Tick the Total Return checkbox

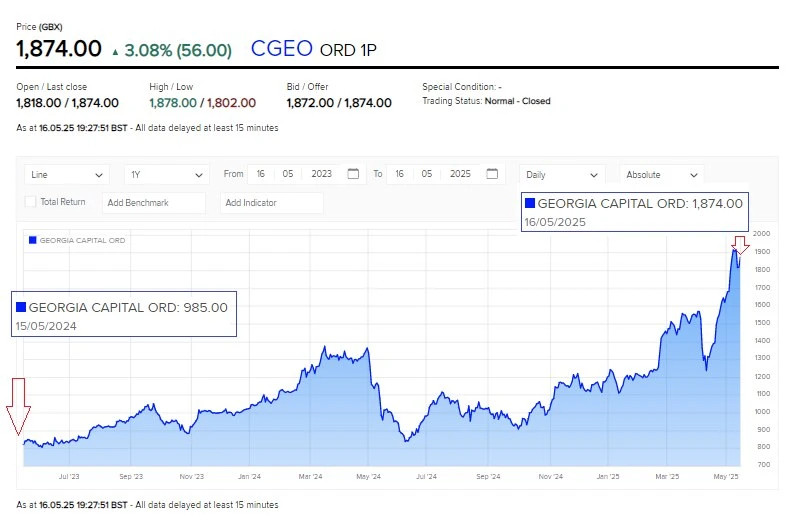point(30,202)
